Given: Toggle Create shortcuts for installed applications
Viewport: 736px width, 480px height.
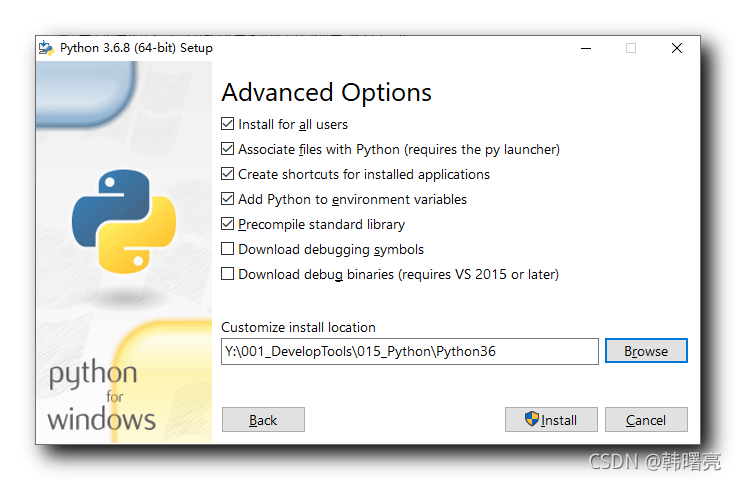Looking at the screenshot, I should tap(228, 174).
